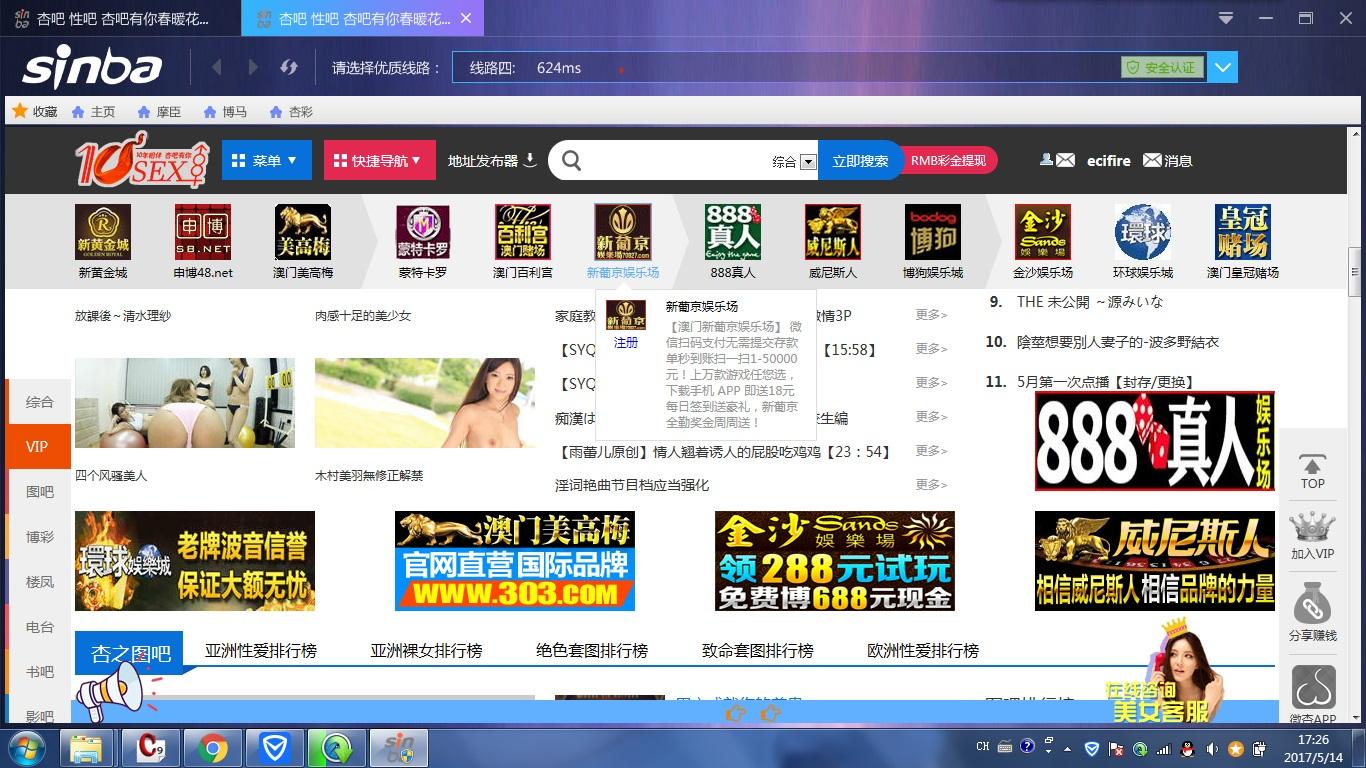Switch to the first browser tab
1366x768 pixels.
[x=120, y=18]
